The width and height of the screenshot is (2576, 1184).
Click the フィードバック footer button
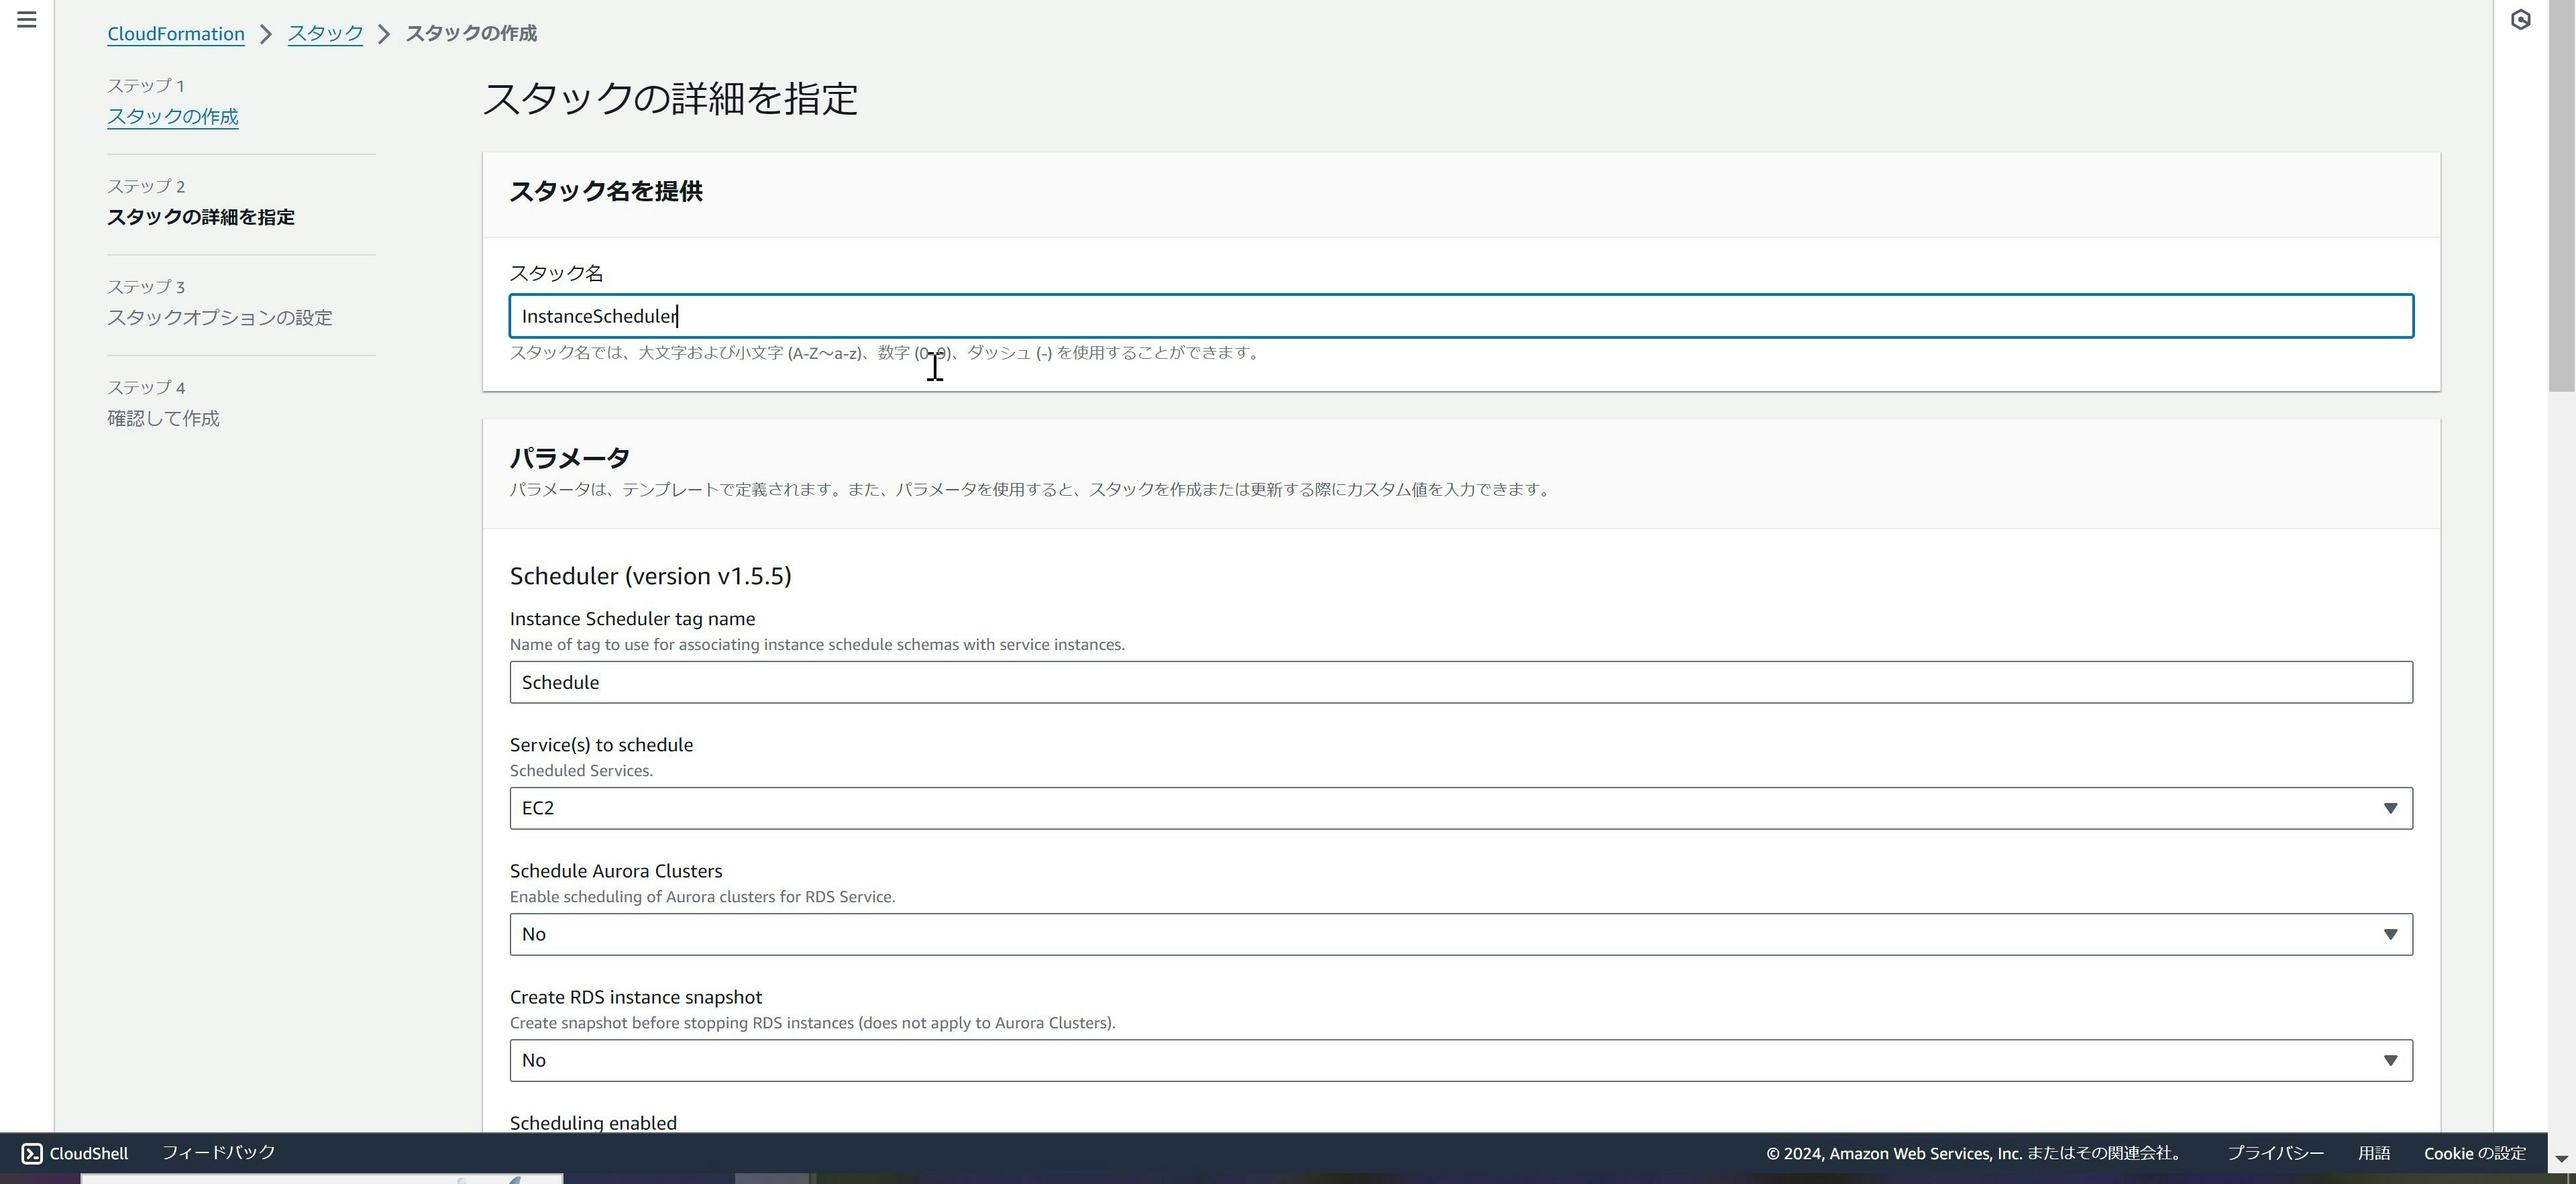coord(218,1152)
